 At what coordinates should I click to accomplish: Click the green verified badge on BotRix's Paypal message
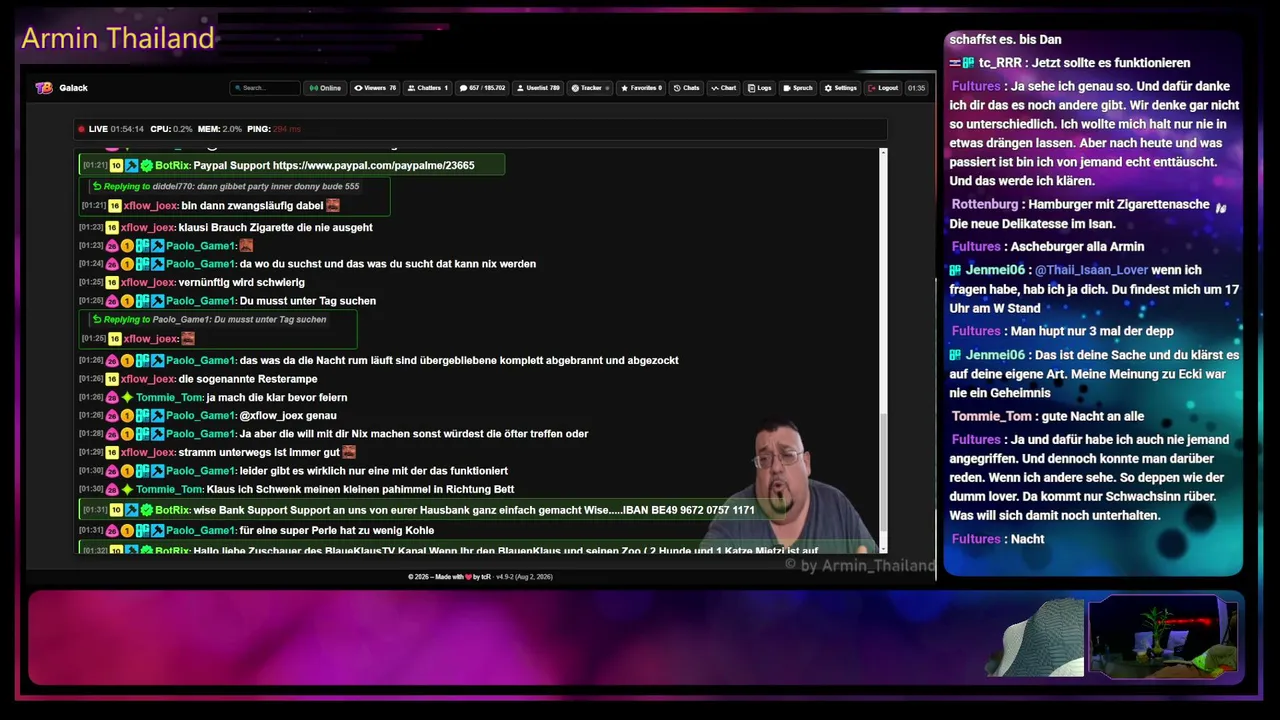(x=146, y=165)
